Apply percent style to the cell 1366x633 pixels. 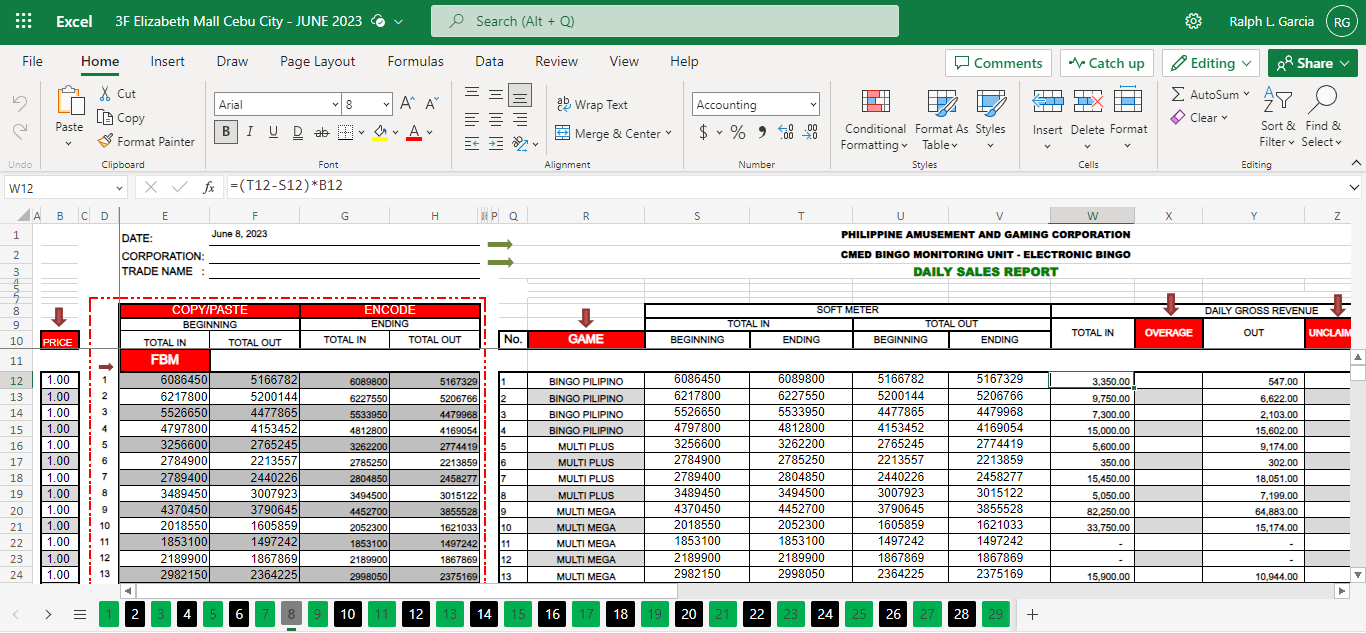[738, 133]
